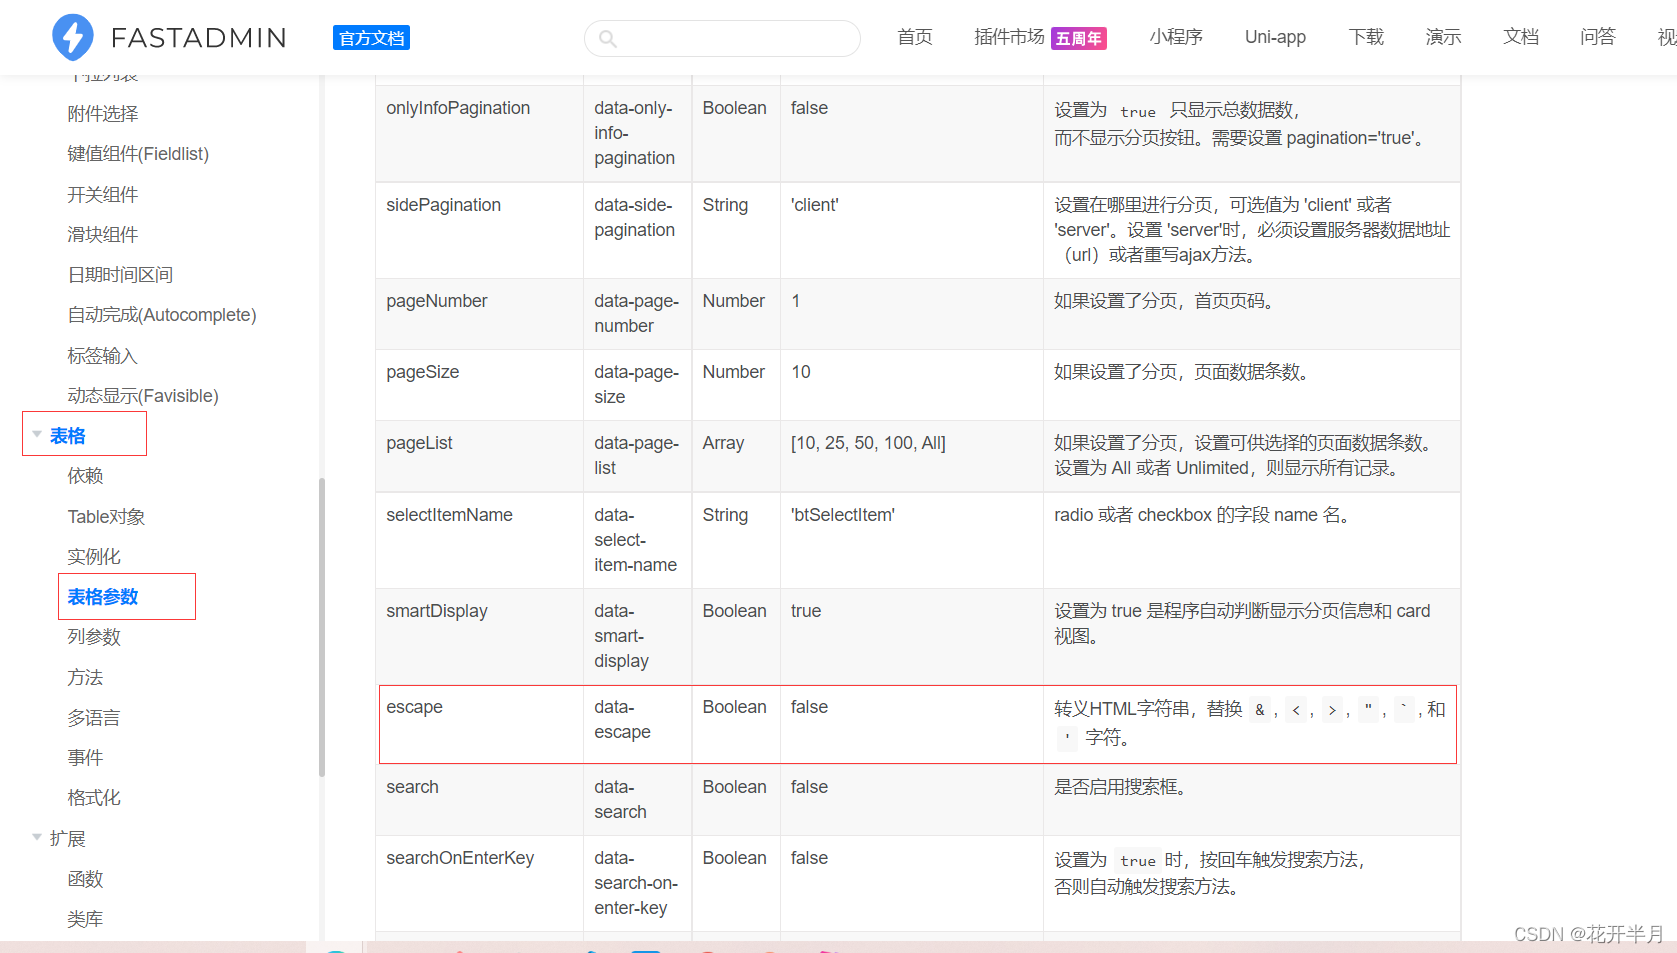The width and height of the screenshot is (1677, 953).
Task: Click the FastAdmin lightning bolt logo
Action: click(72, 37)
